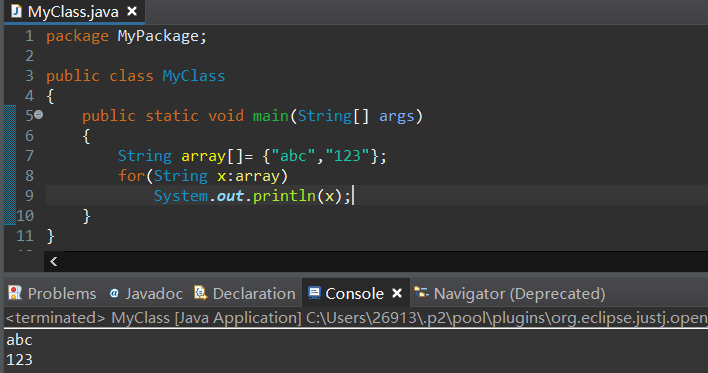Viewport: 708px width, 373px height.
Task: Click the 'main' method name
Action: [x=270, y=116]
